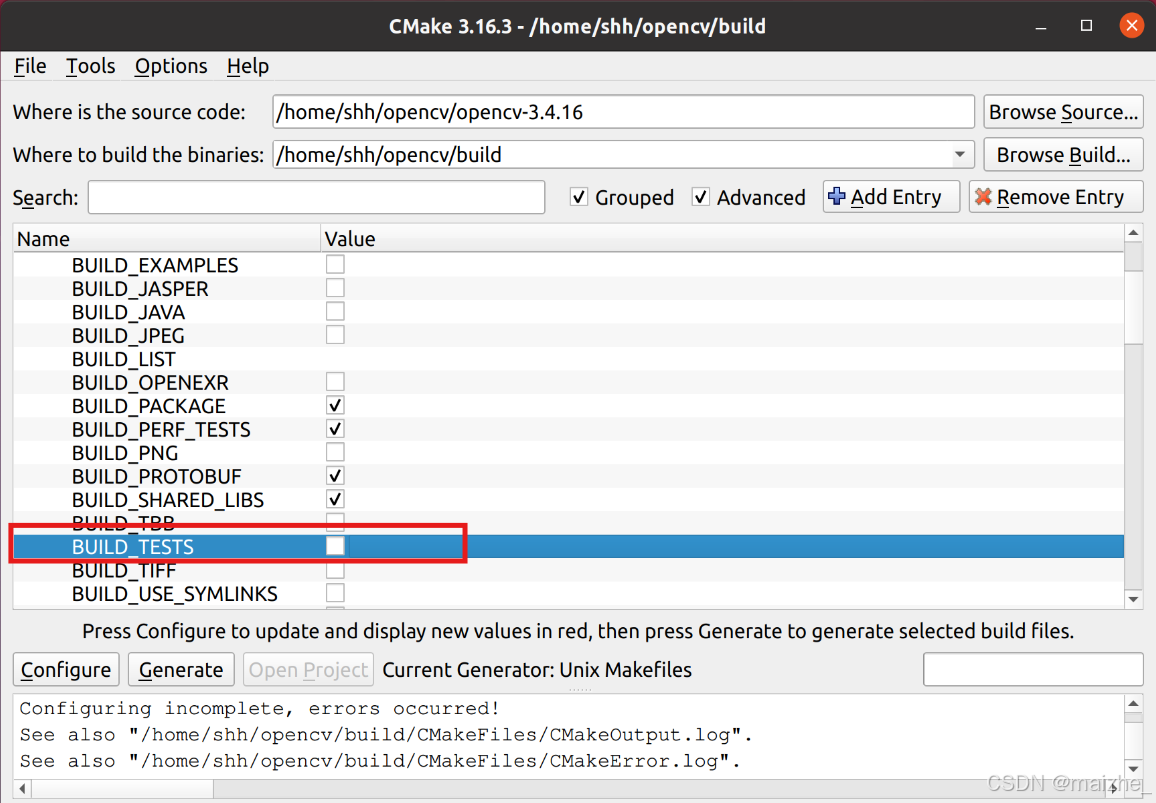Enable the BUILD_OPENEXR checkbox
1156x803 pixels.
(335, 382)
